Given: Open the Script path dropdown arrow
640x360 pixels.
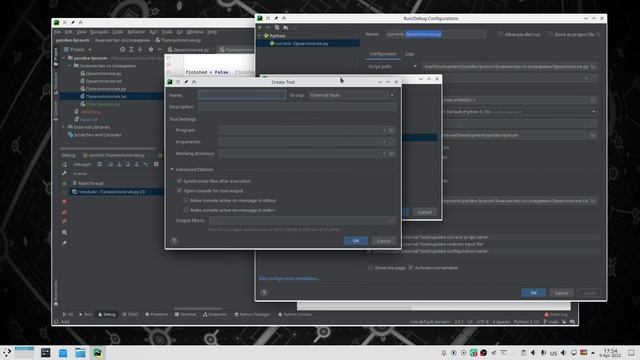Looking at the screenshot, I should tap(415, 66).
